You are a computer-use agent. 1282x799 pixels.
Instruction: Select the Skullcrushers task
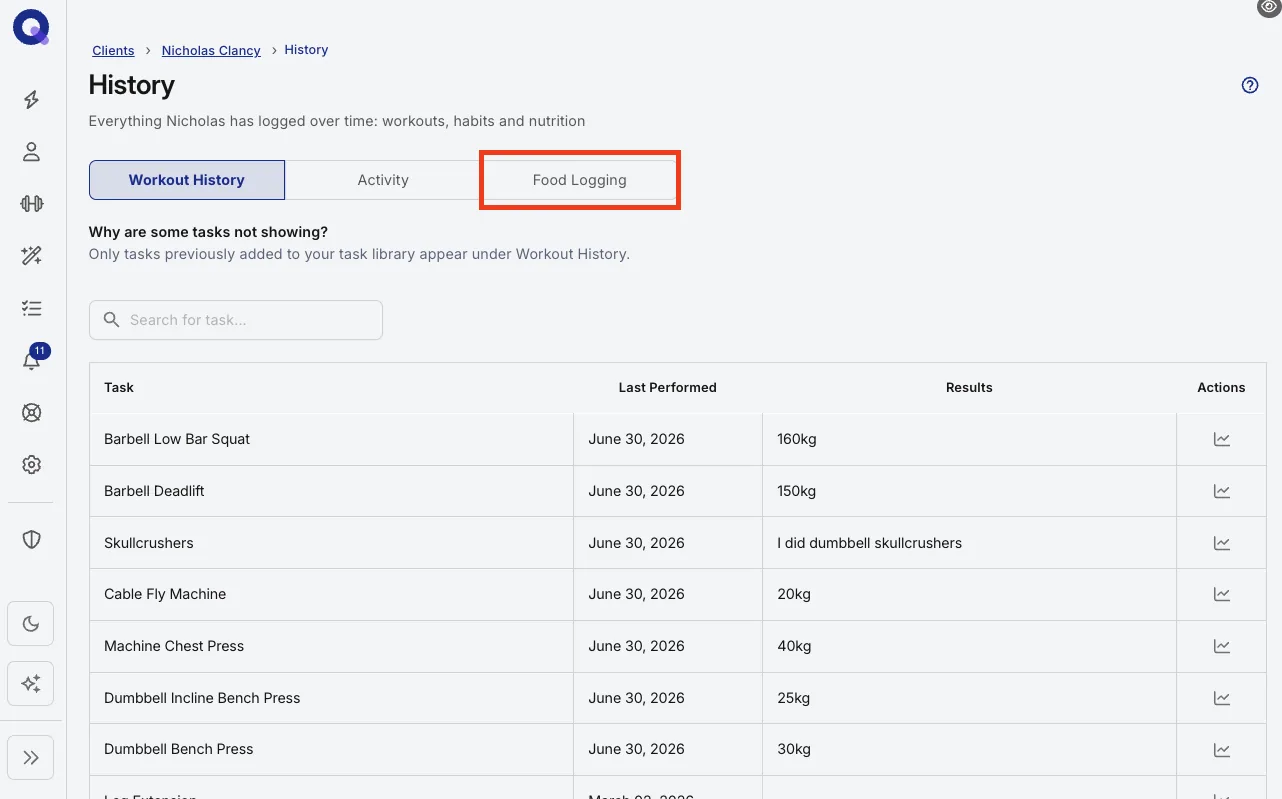tap(149, 543)
